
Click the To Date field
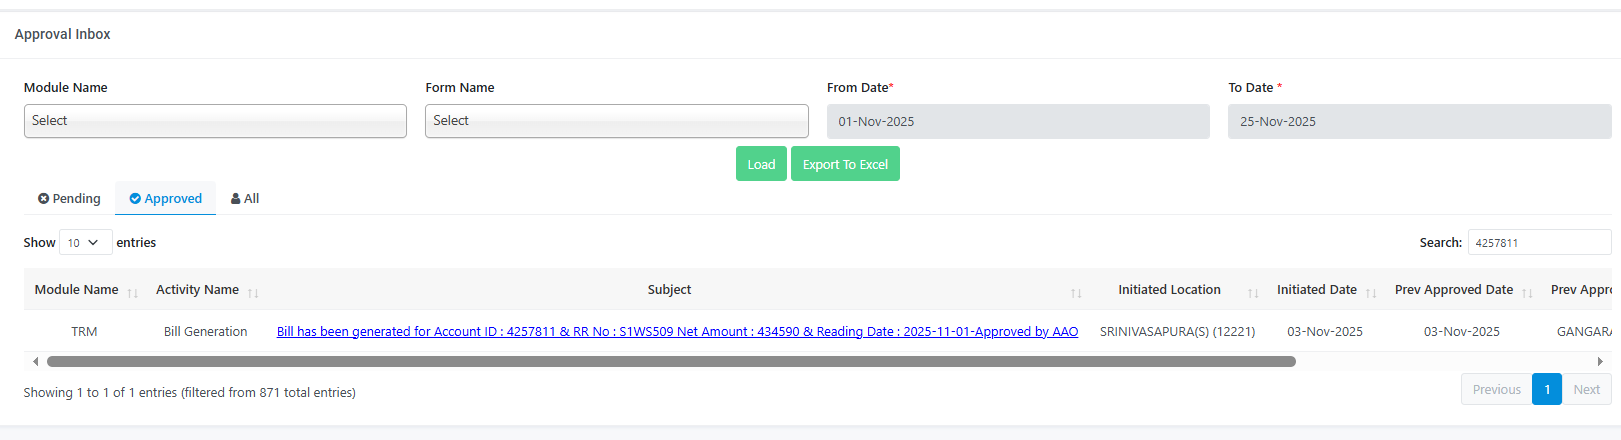(1419, 121)
